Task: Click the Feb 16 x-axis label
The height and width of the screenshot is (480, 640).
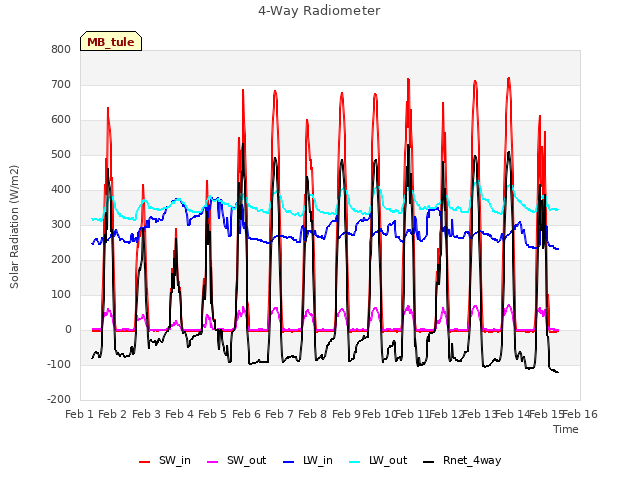Action: point(580,414)
